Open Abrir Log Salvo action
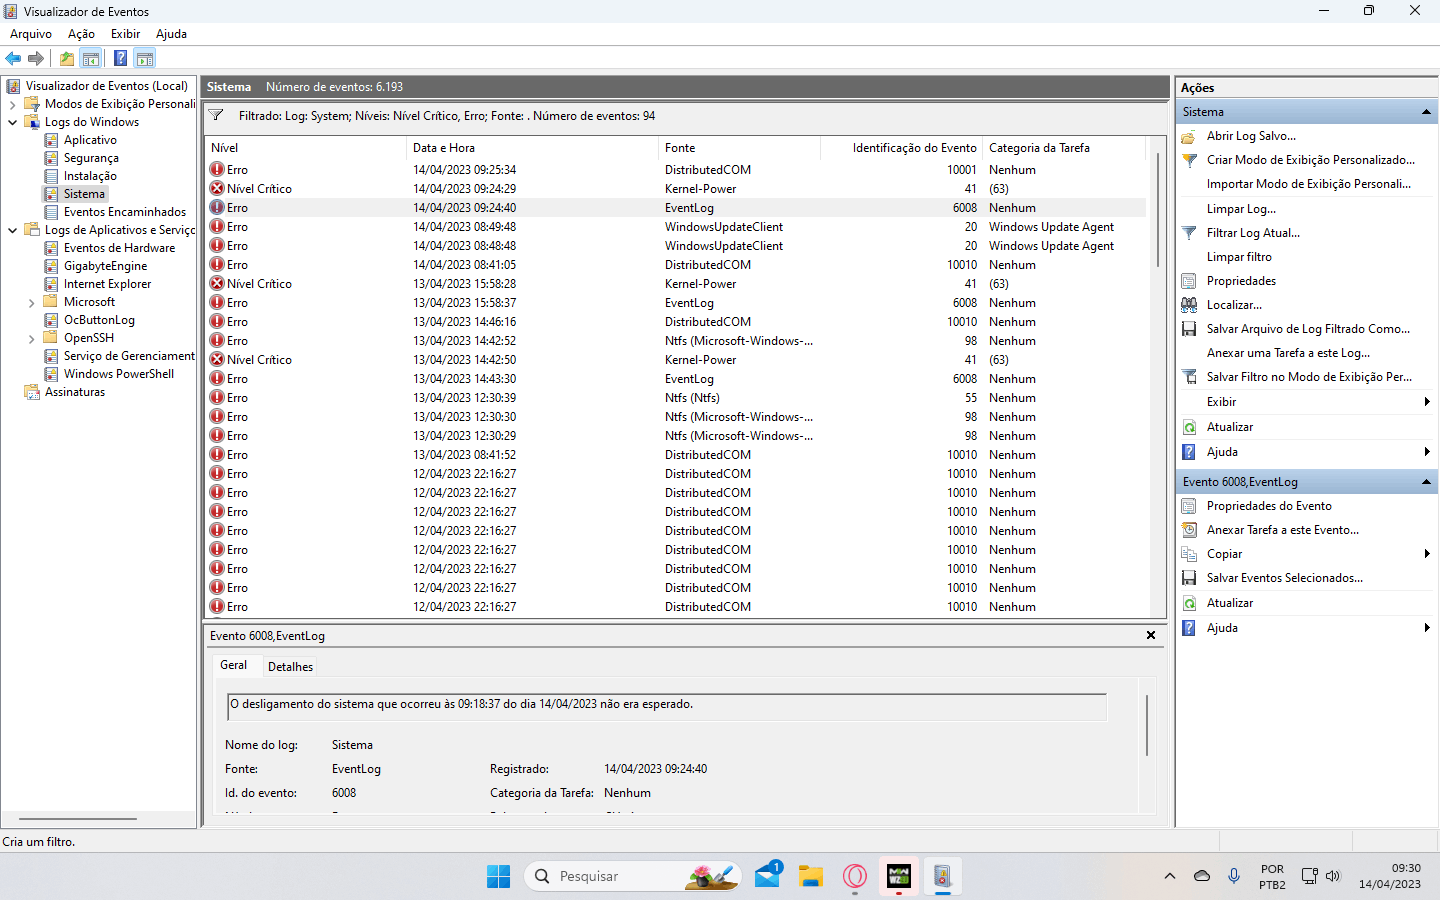 tap(1250, 136)
